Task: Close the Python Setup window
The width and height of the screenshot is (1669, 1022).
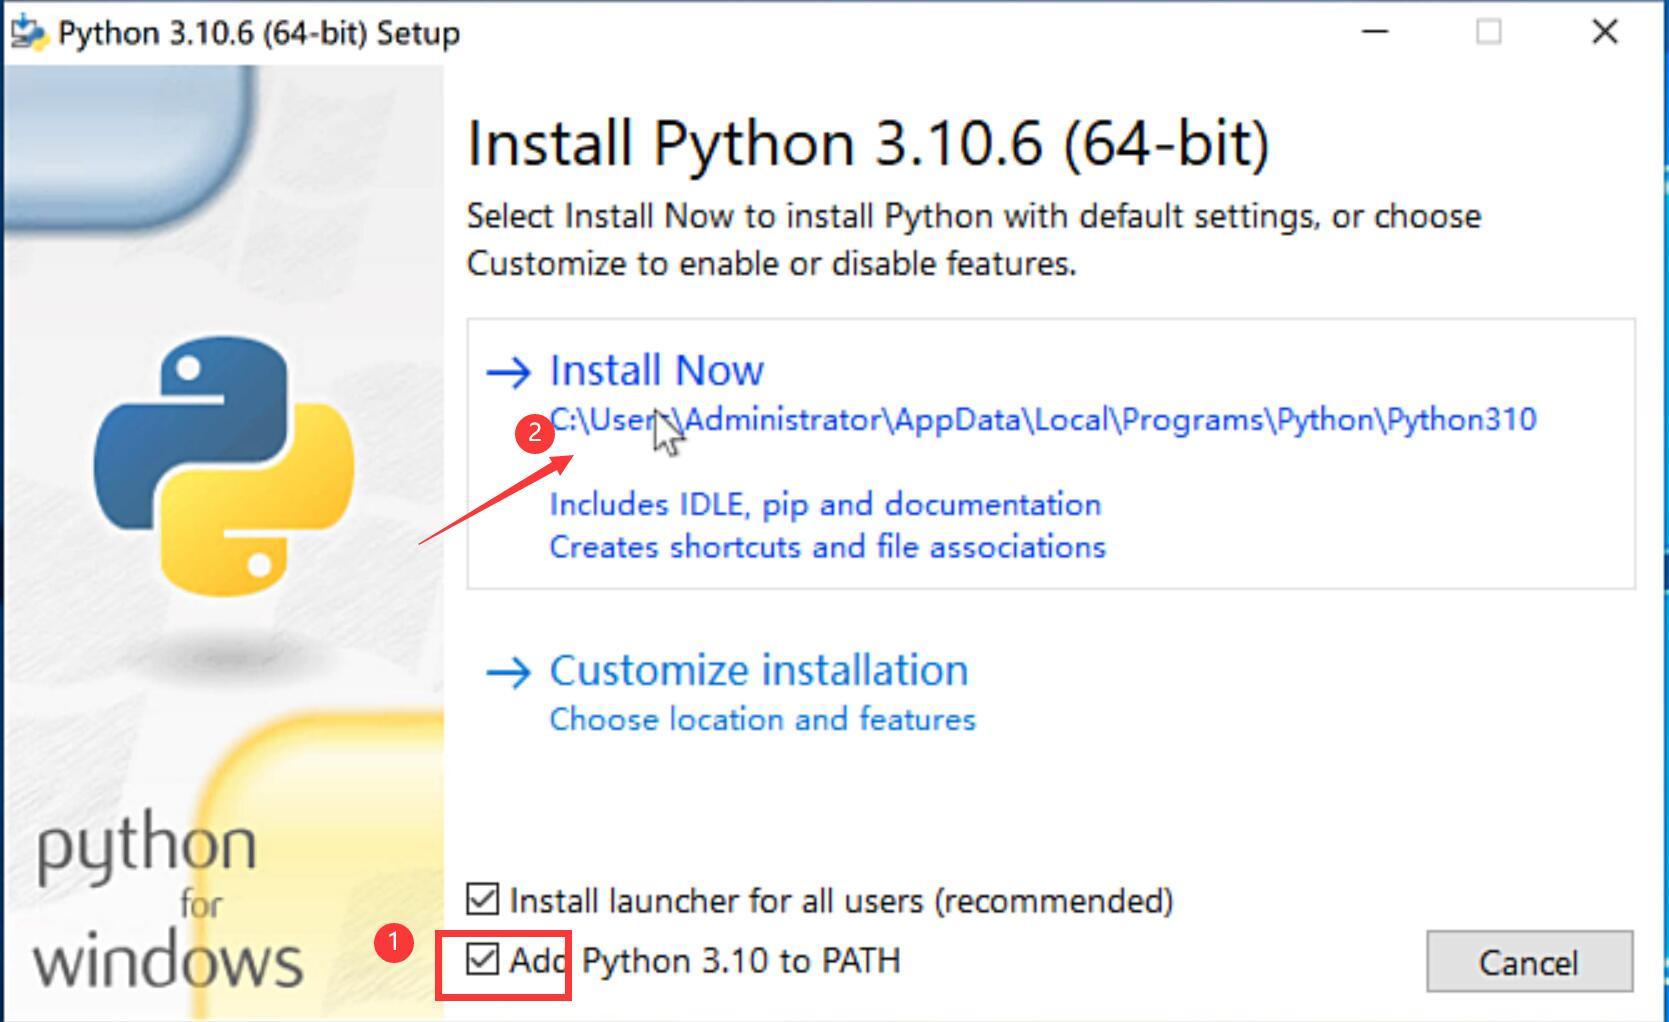Action: pos(1604,32)
